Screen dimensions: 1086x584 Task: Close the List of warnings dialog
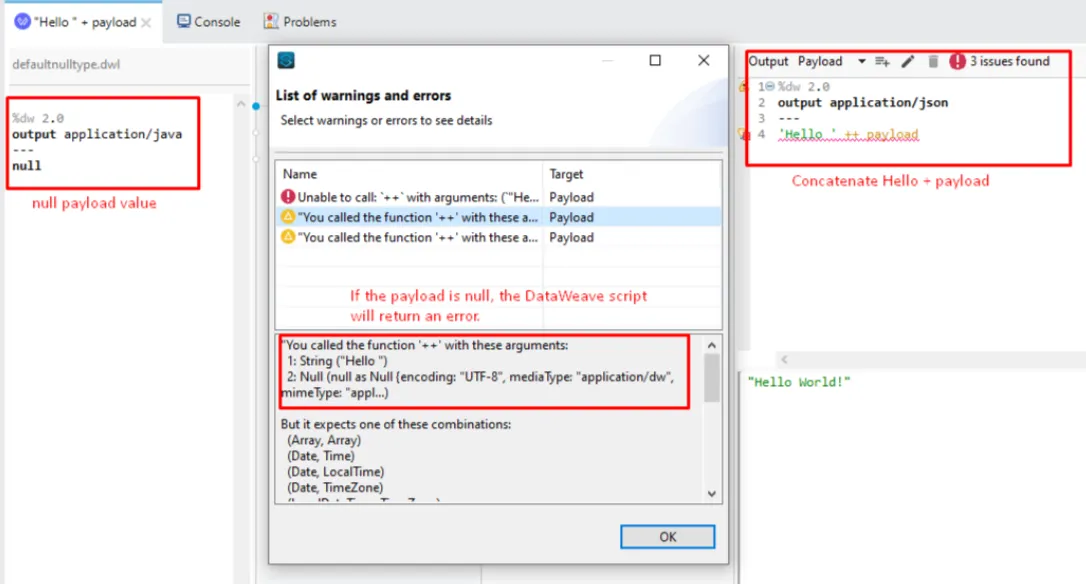[x=704, y=60]
